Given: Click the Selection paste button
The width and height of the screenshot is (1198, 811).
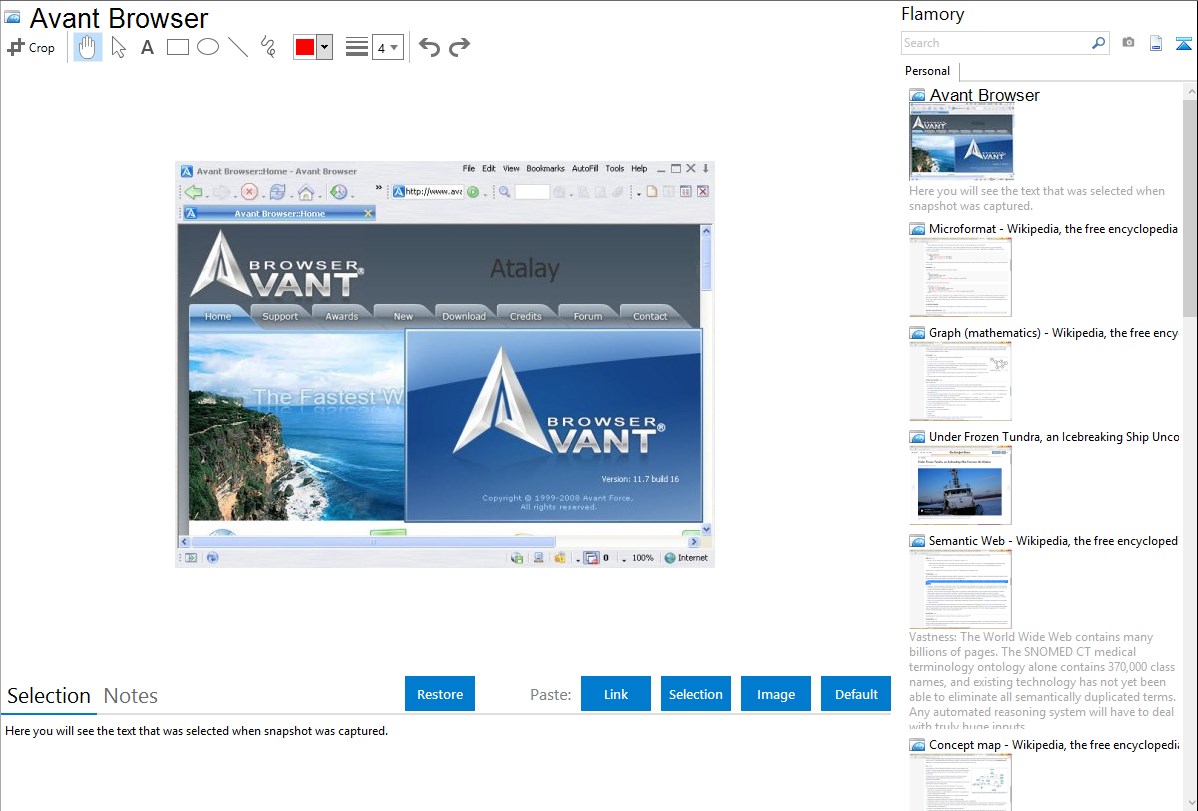Looking at the screenshot, I should tap(695, 694).
